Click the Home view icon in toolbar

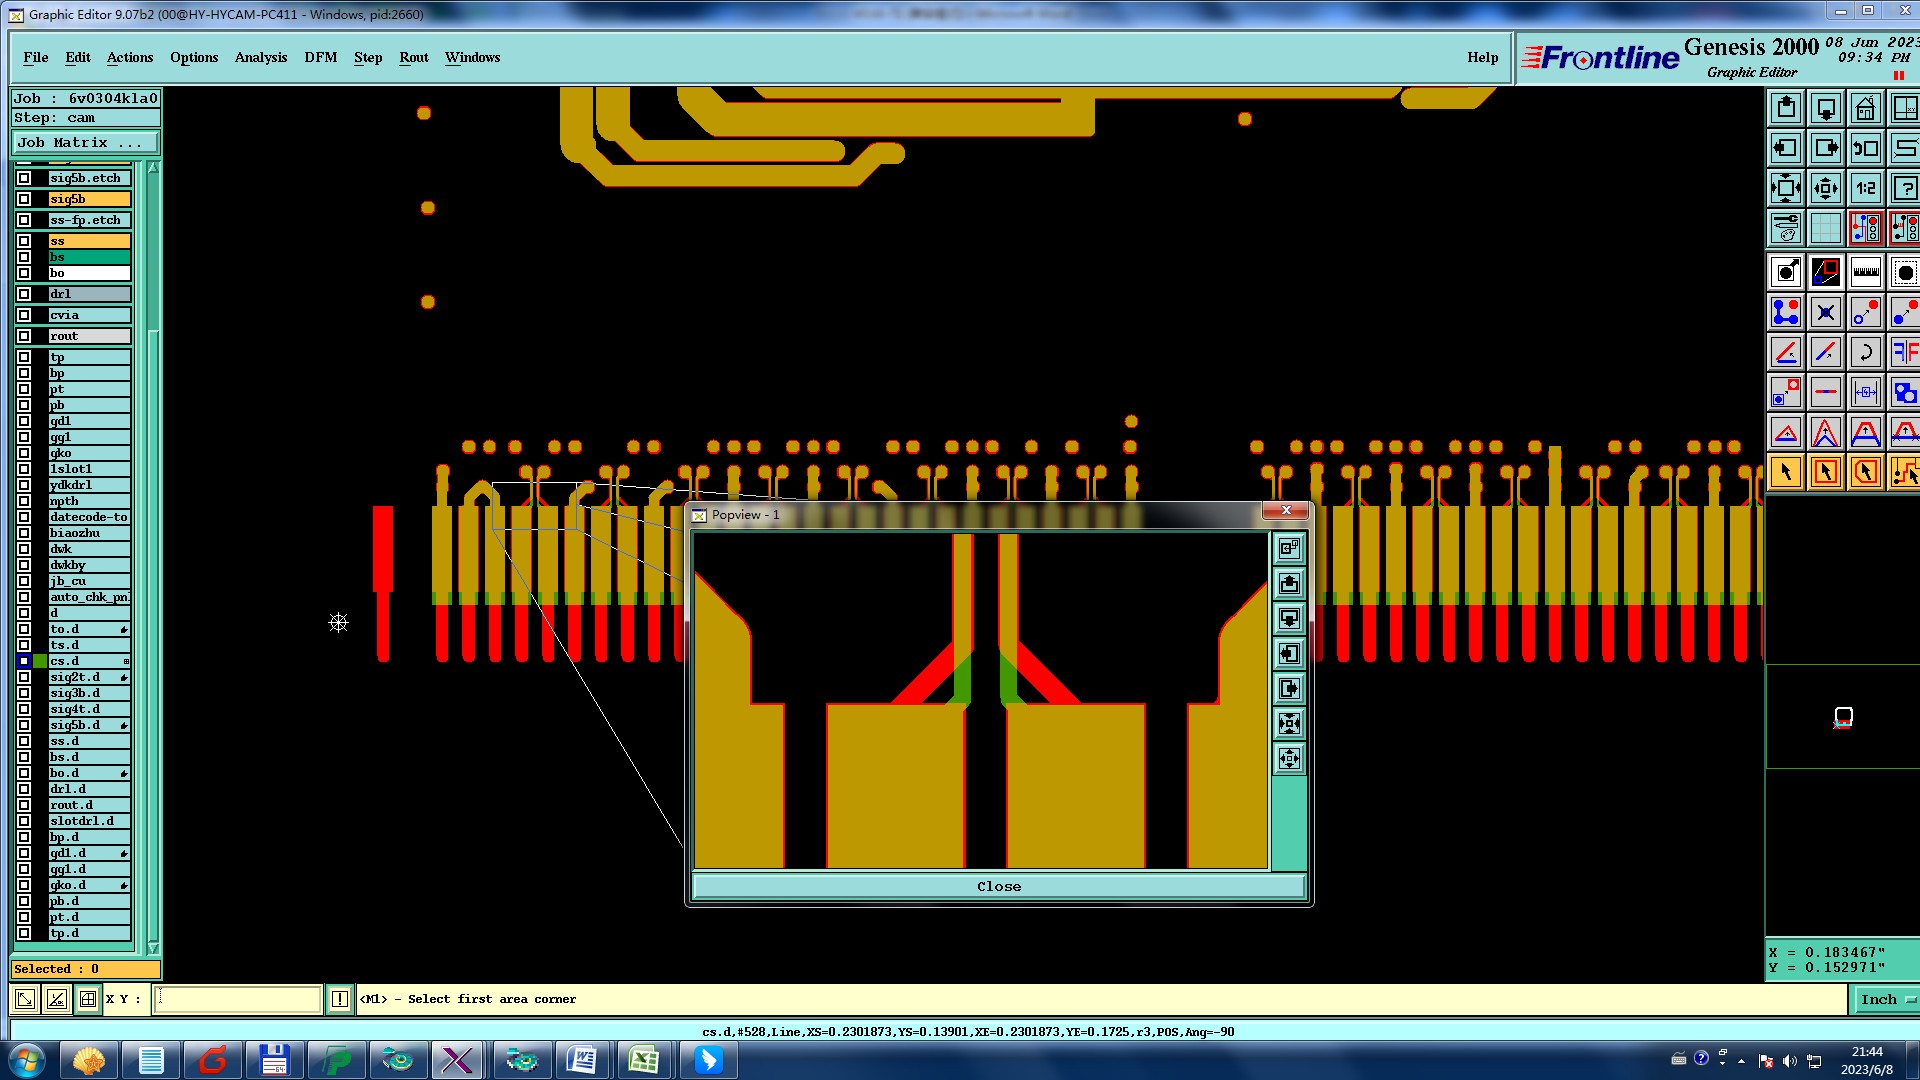pos(1865,108)
